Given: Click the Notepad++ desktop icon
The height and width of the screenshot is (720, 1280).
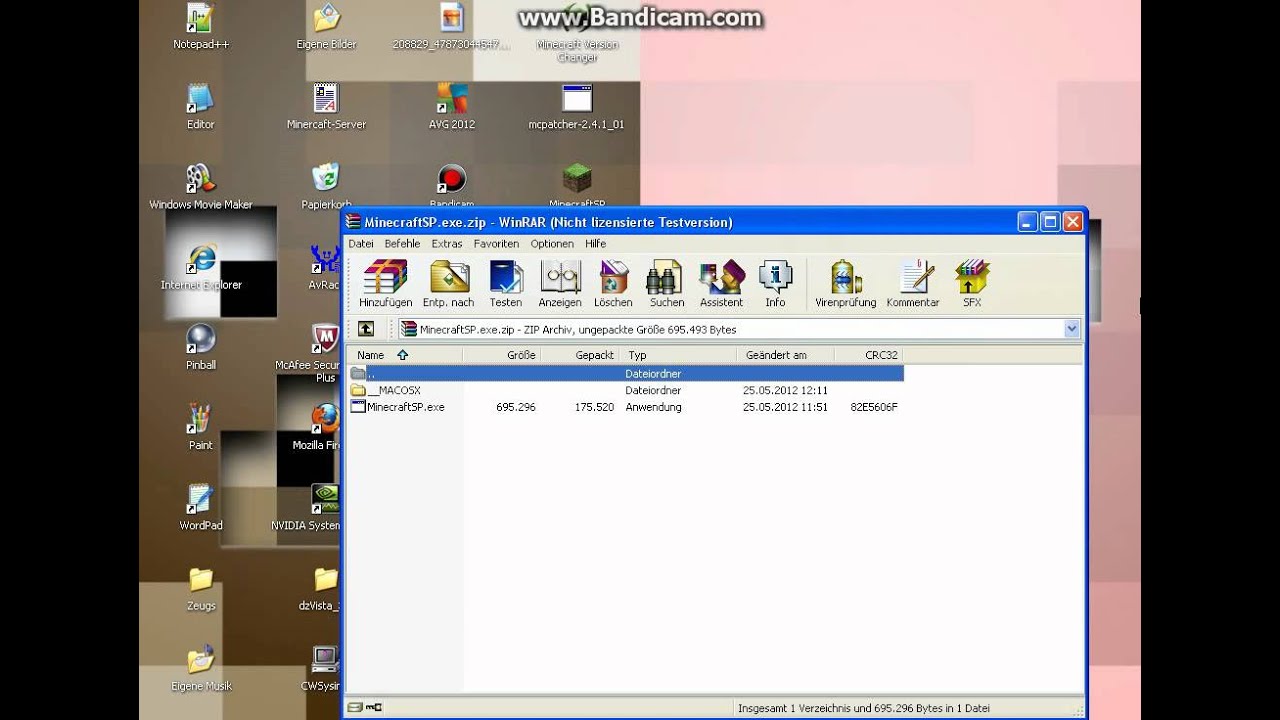Looking at the screenshot, I should (200, 27).
